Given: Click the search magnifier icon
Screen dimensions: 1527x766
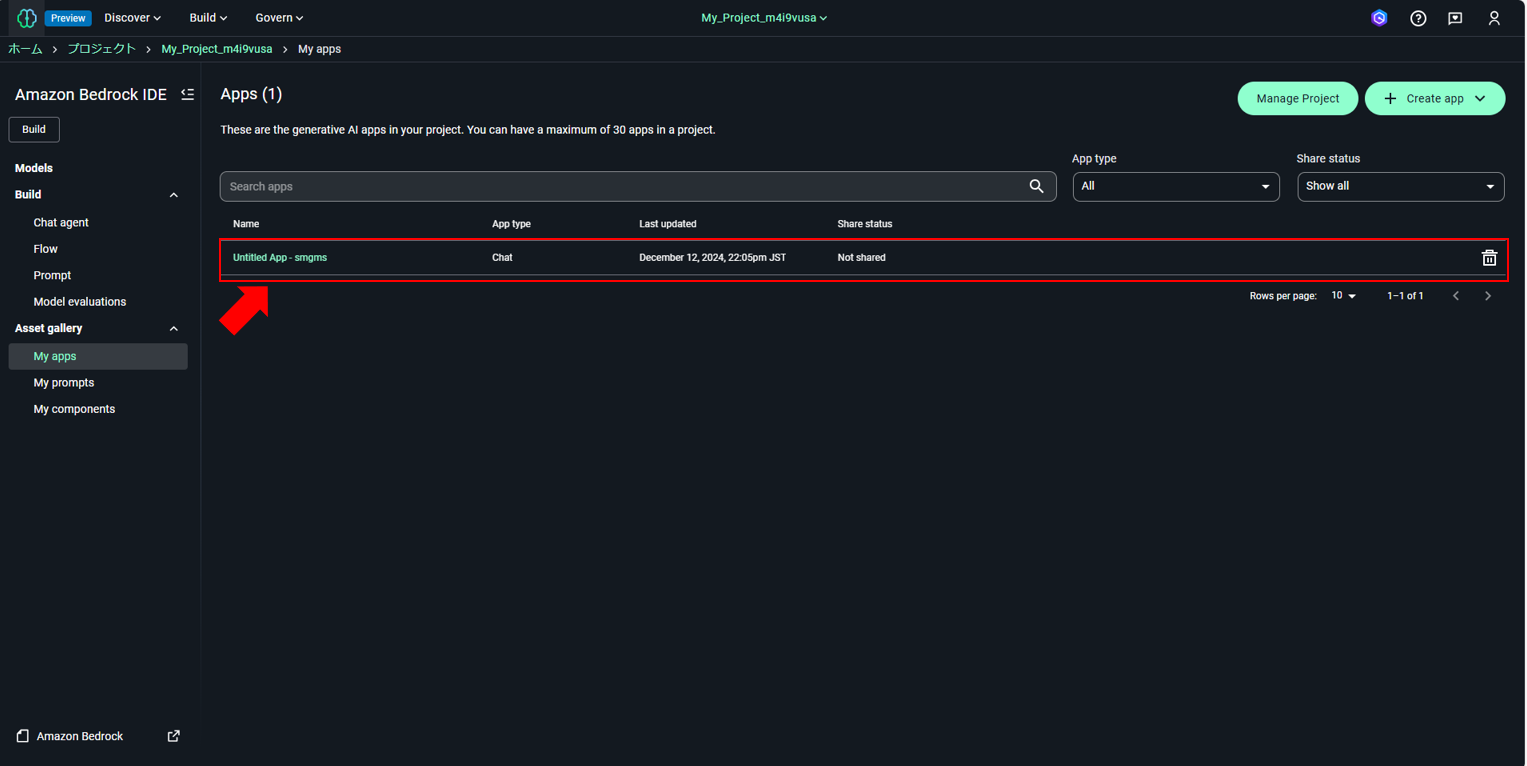Looking at the screenshot, I should [1036, 186].
